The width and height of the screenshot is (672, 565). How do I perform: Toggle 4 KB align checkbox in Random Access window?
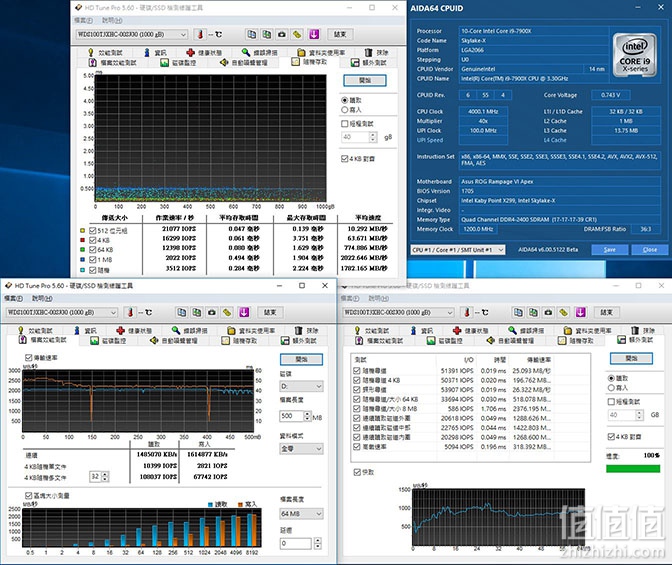[344, 159]
